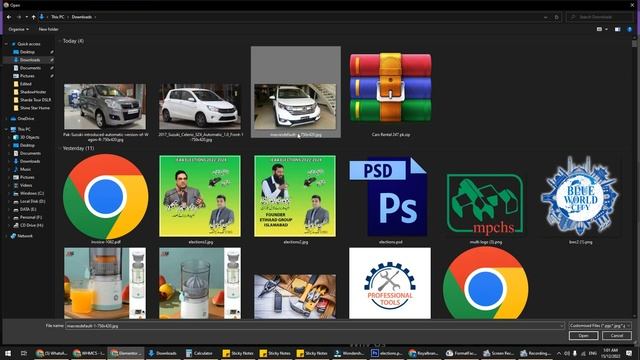The height and width of the screenshot is (360, 640).
Task: Click the Cancel button
Action: coord(617,336)
